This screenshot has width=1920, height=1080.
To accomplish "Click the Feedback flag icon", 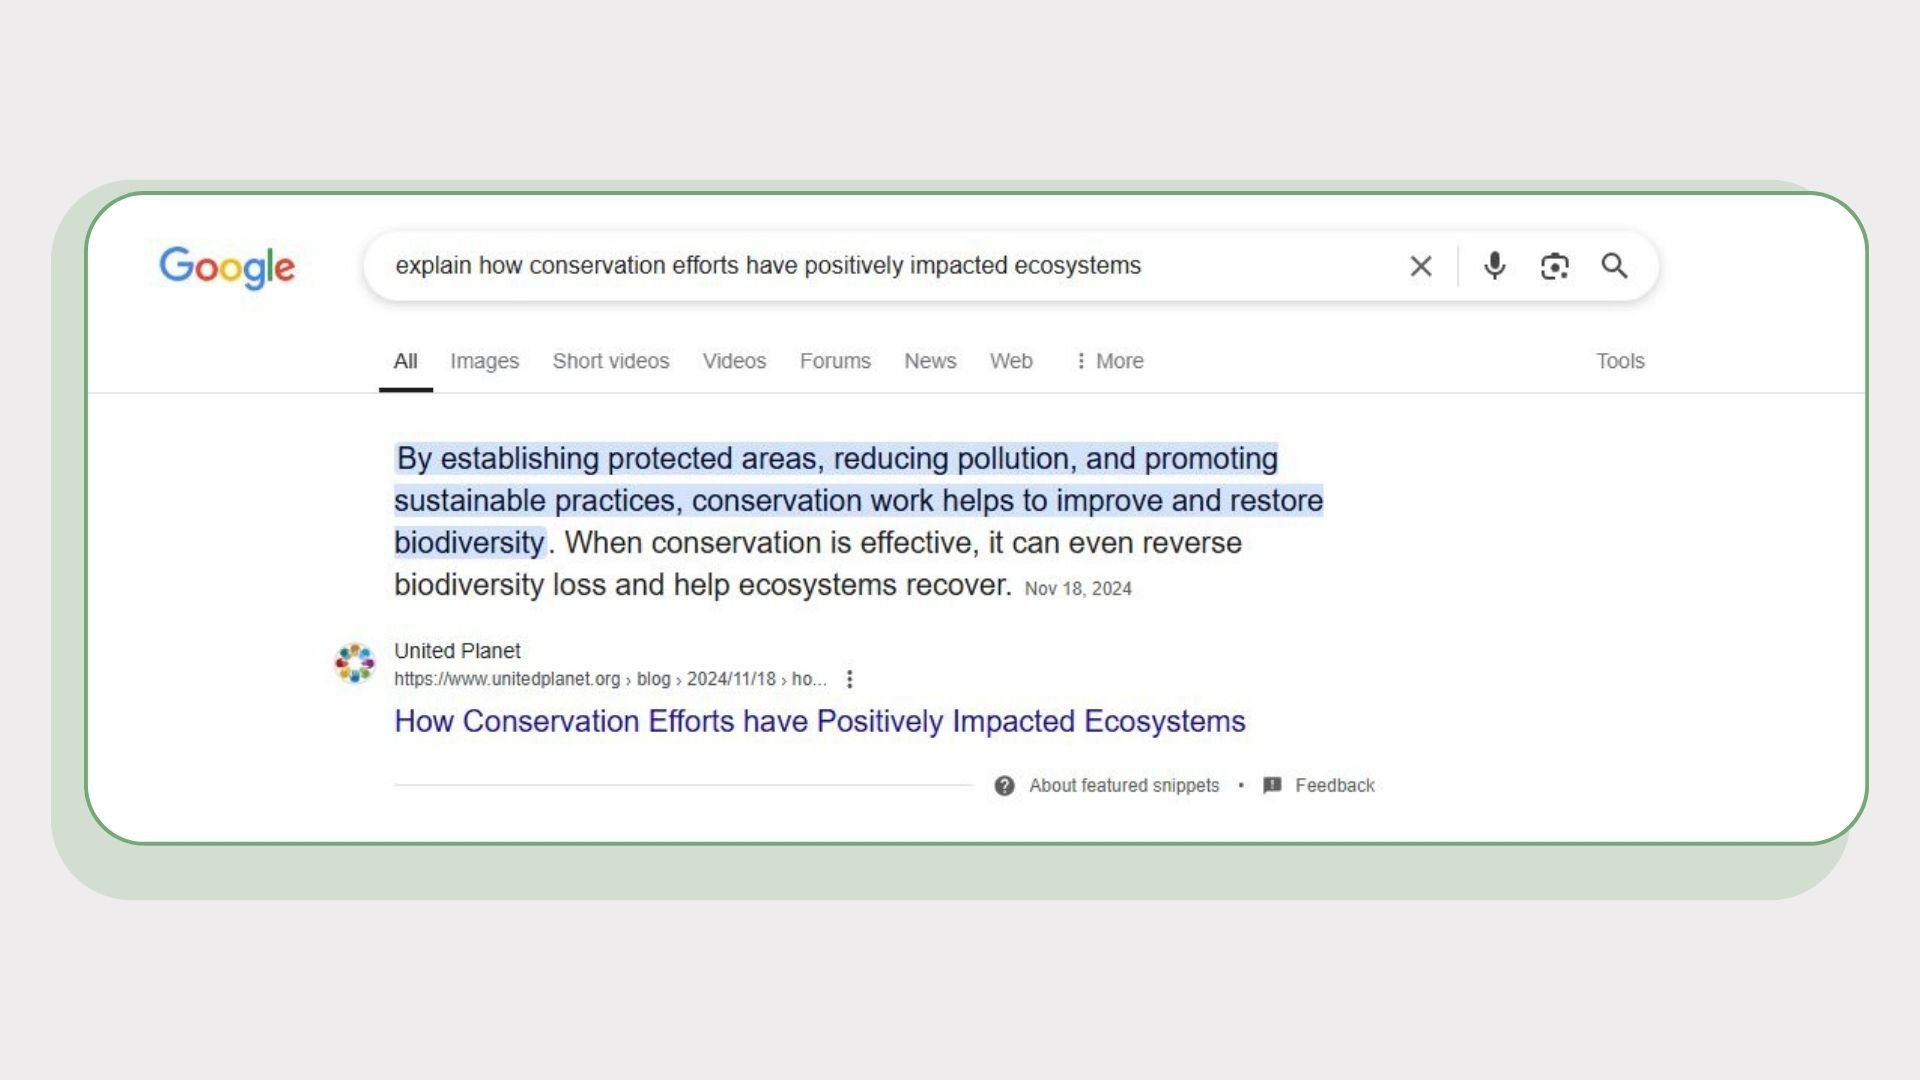I will point(1272,786).
